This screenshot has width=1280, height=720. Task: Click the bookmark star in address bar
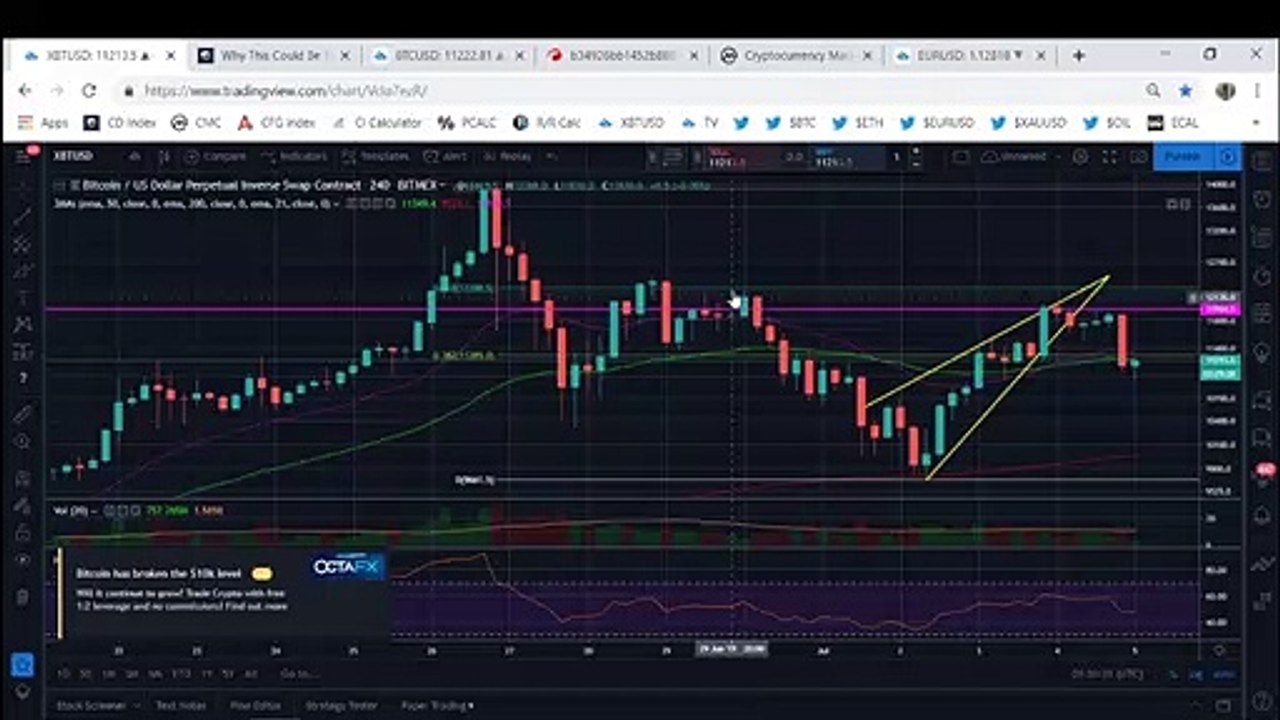tap(1186, 90)
